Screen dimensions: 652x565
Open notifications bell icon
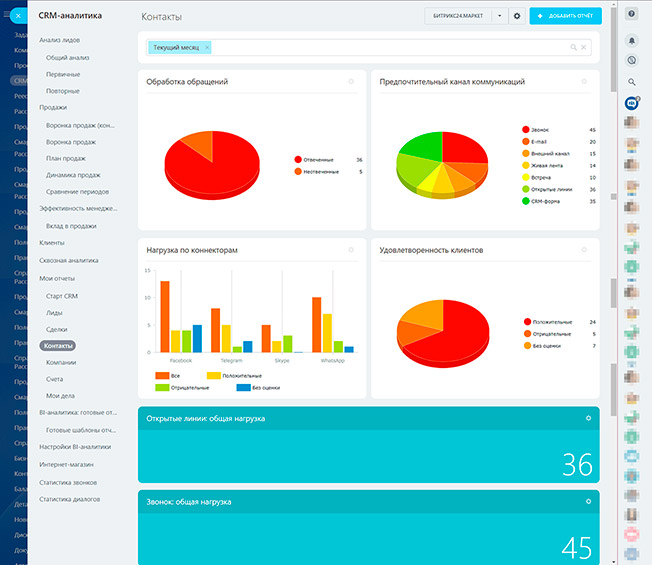coord(632,40)
